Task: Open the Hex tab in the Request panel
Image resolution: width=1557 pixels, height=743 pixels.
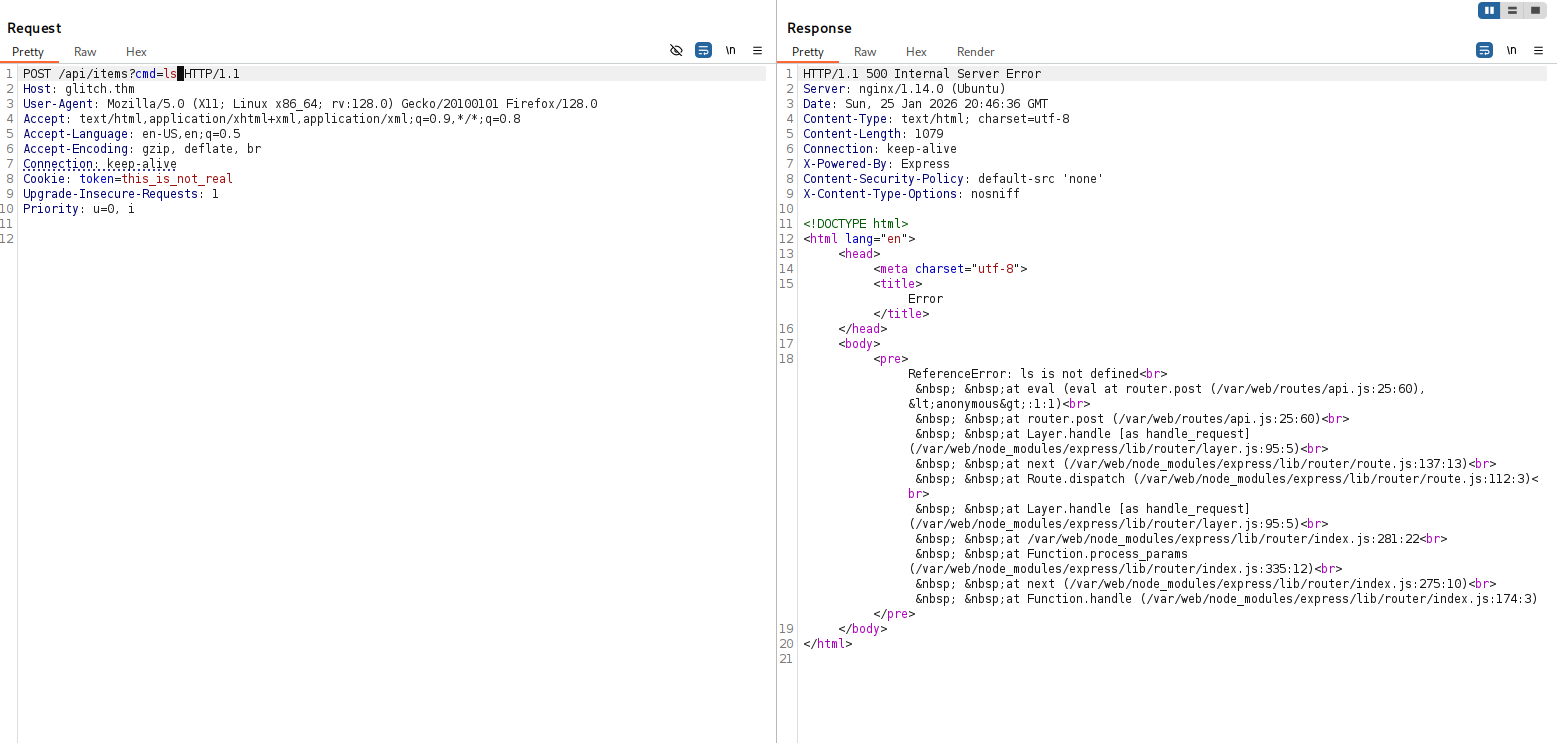Action: pos(136,52)
